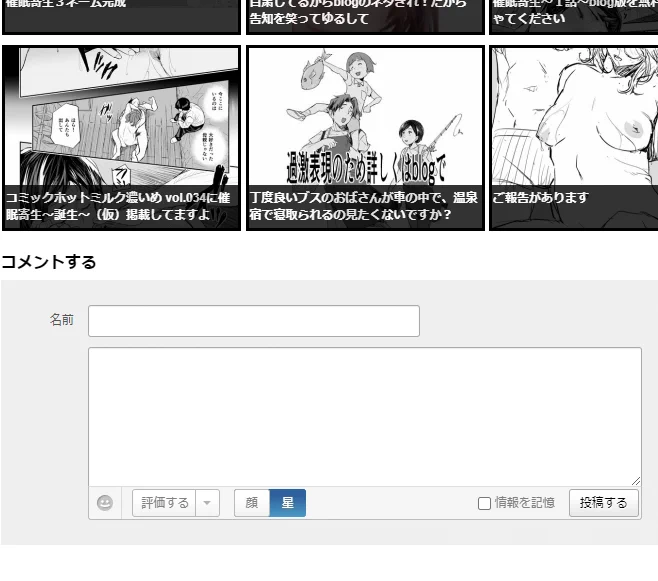Open the 告知を笑ってゆるして article card
Viewport: 658px width, 581px height.
(365, 17)
